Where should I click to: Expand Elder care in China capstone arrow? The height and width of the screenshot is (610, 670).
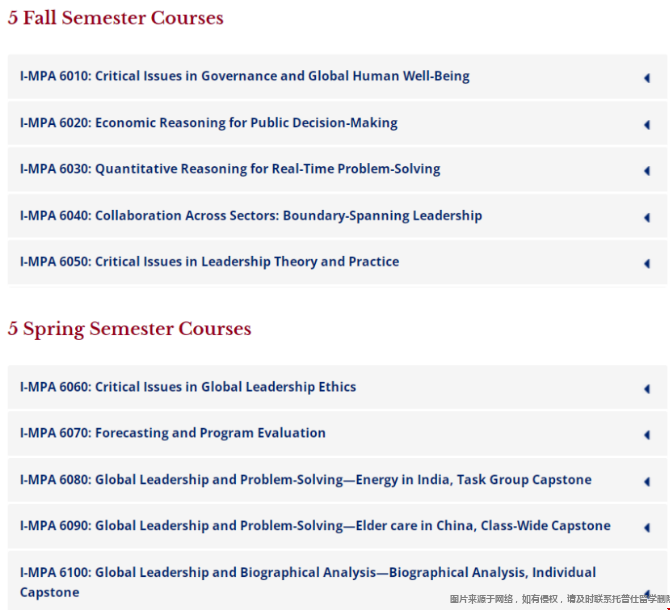pyautogui.click(x=647, y=528)
